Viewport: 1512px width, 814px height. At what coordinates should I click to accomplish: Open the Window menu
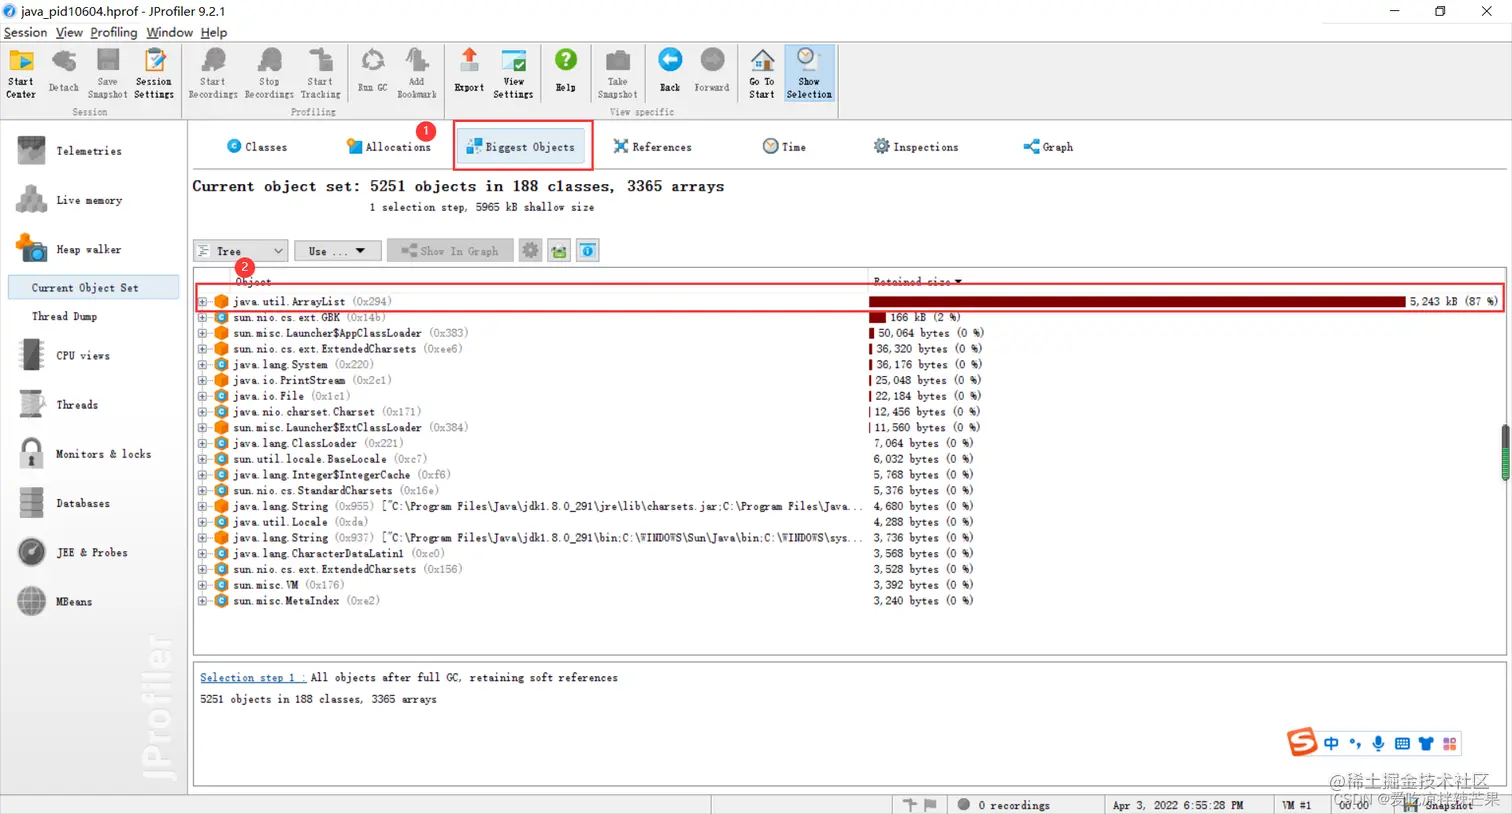point(169,32)
